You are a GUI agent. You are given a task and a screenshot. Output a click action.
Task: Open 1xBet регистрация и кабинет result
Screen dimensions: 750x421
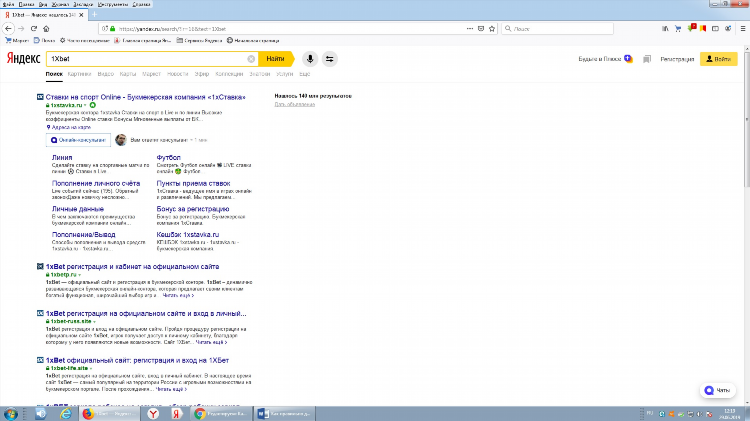click(x=132, y=266)
